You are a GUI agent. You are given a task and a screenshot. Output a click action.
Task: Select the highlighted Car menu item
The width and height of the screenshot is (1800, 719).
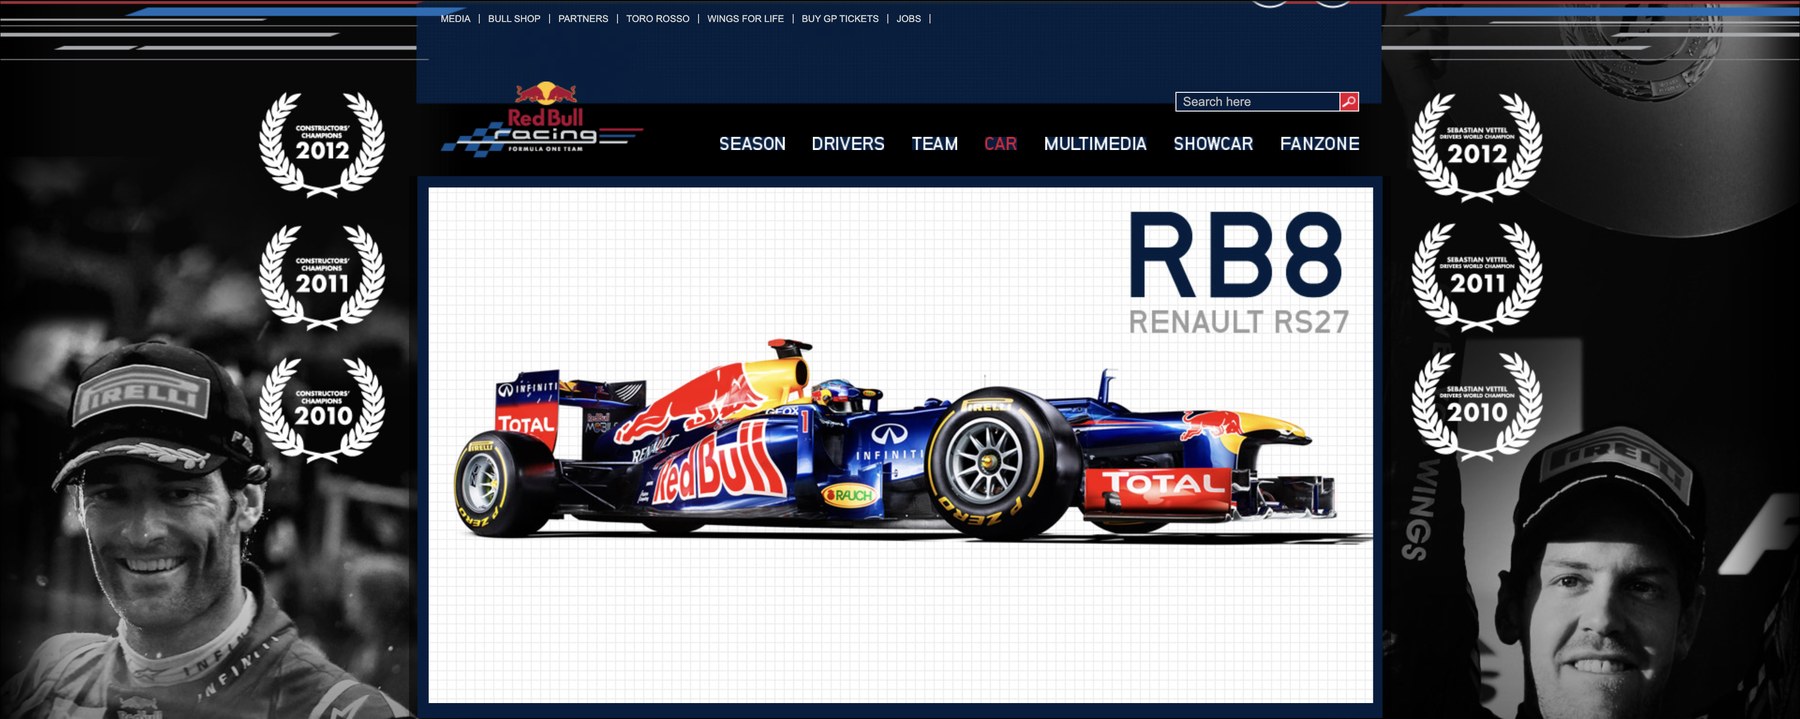click(x=1000, y=144)
